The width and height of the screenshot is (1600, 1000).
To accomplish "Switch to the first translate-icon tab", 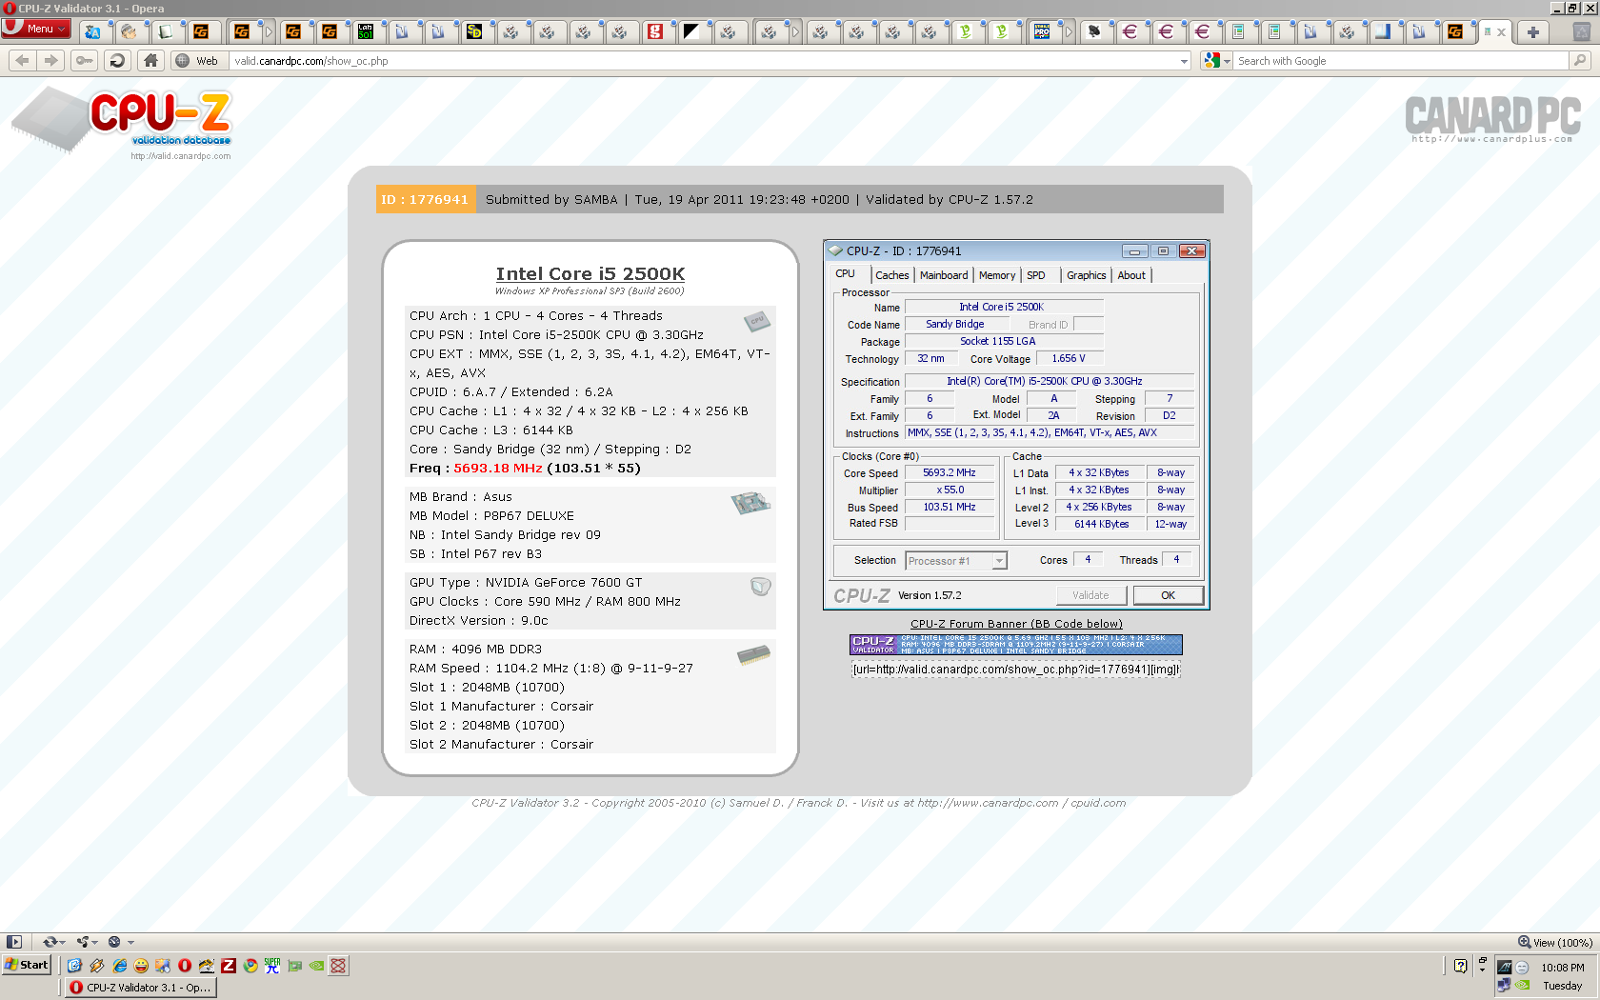I will pos(92,32).
